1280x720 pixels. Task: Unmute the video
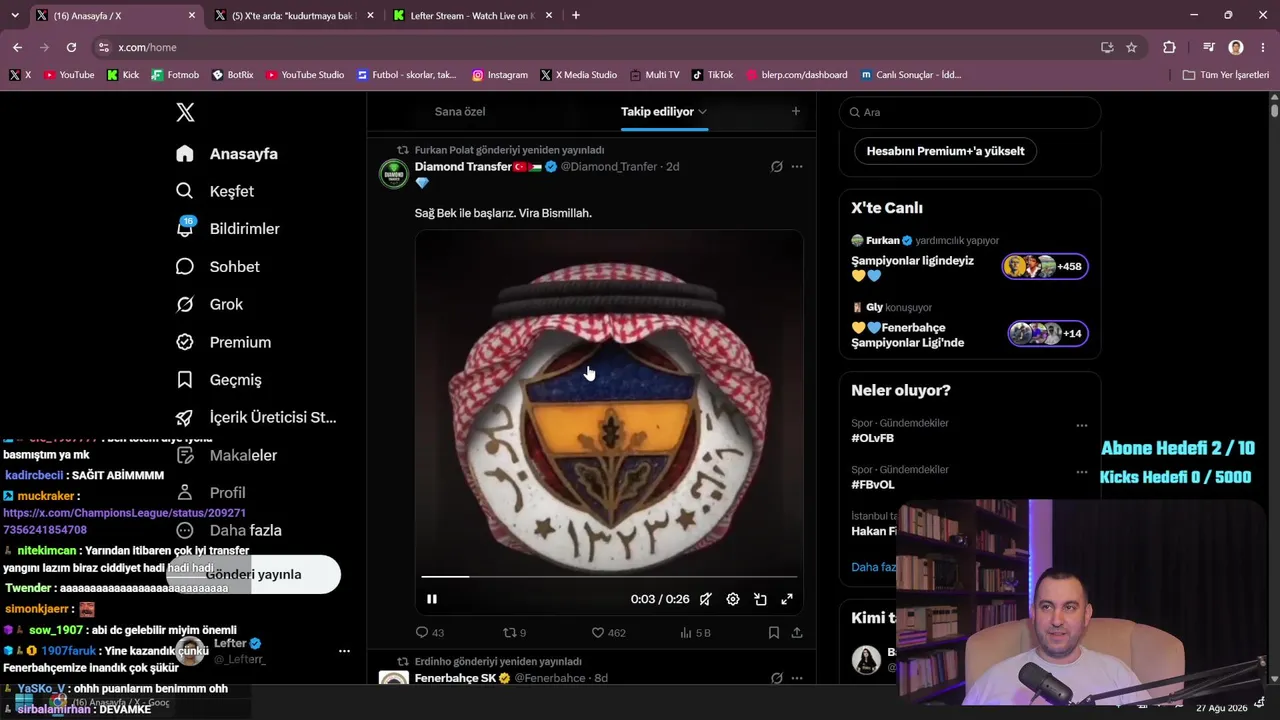click(706, 599)
